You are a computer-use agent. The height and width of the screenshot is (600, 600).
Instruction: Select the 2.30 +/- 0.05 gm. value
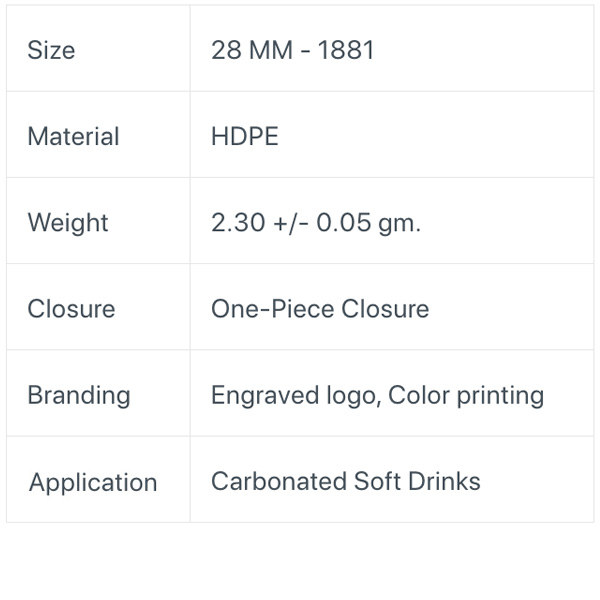coord(316,223)
